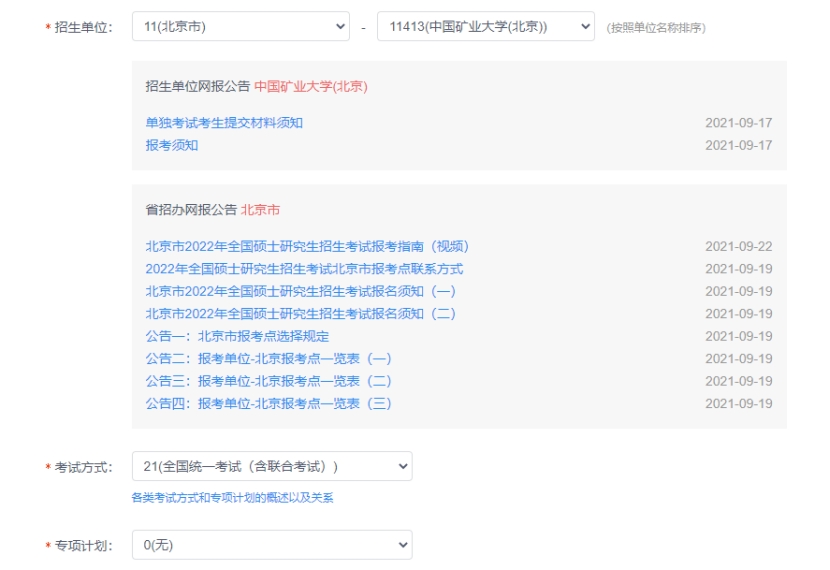Click the 报考须知 link

pyautogui.click(x=172, y=145)
